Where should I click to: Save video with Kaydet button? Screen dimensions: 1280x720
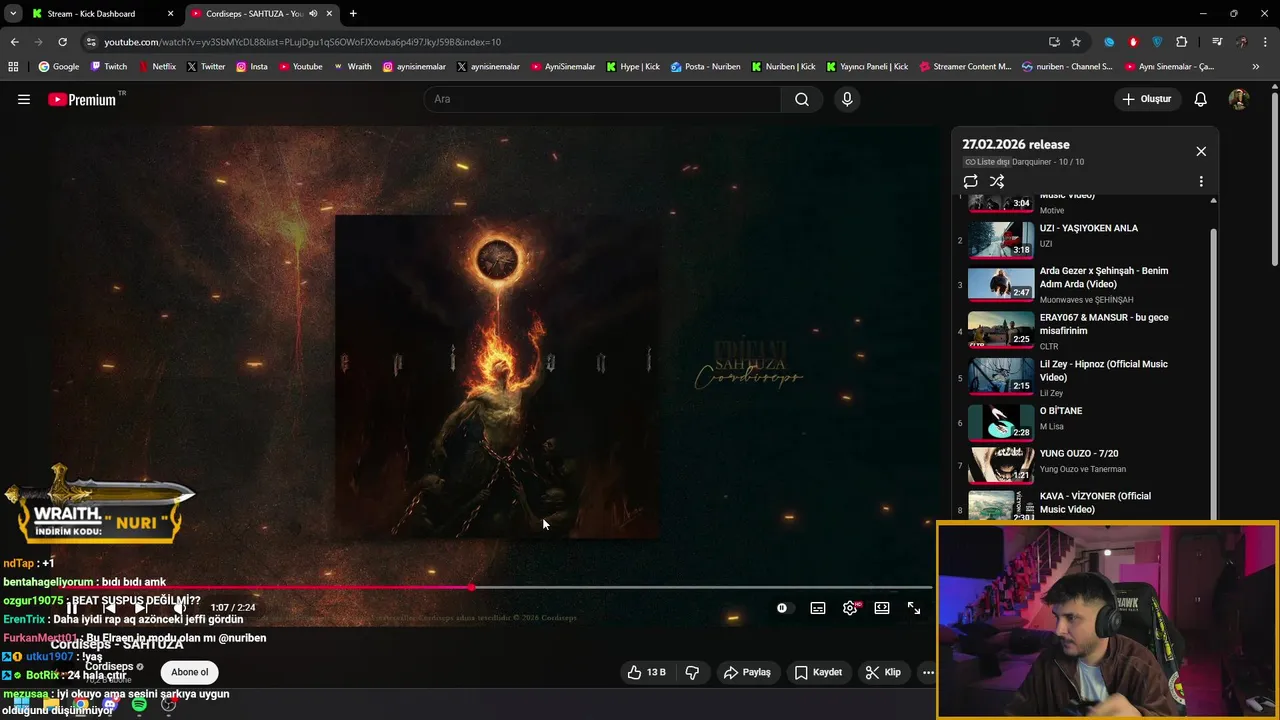pyautogui.click(x=818, y=672)
